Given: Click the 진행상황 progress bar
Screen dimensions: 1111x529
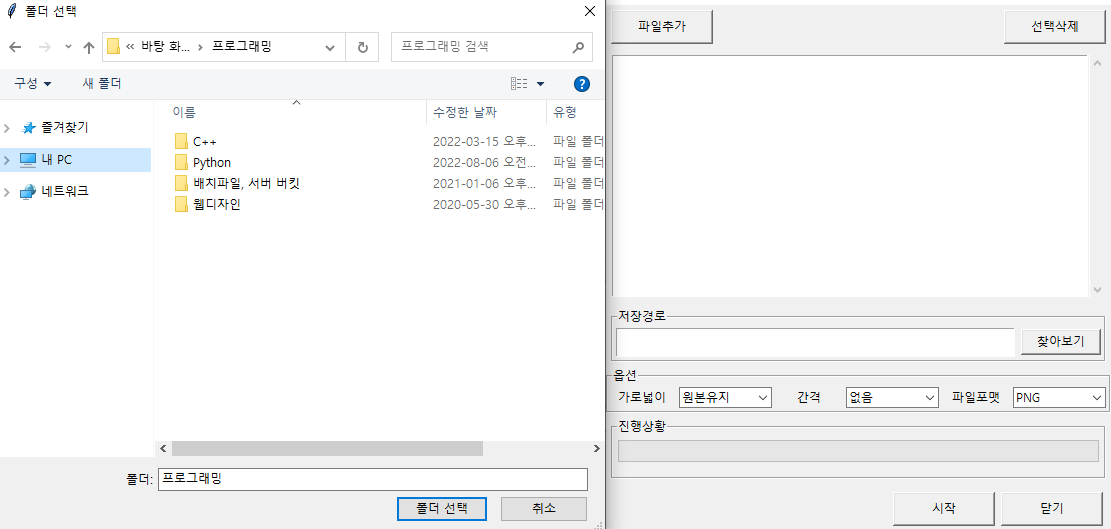Looking at the screenshot, I should 858,451.
